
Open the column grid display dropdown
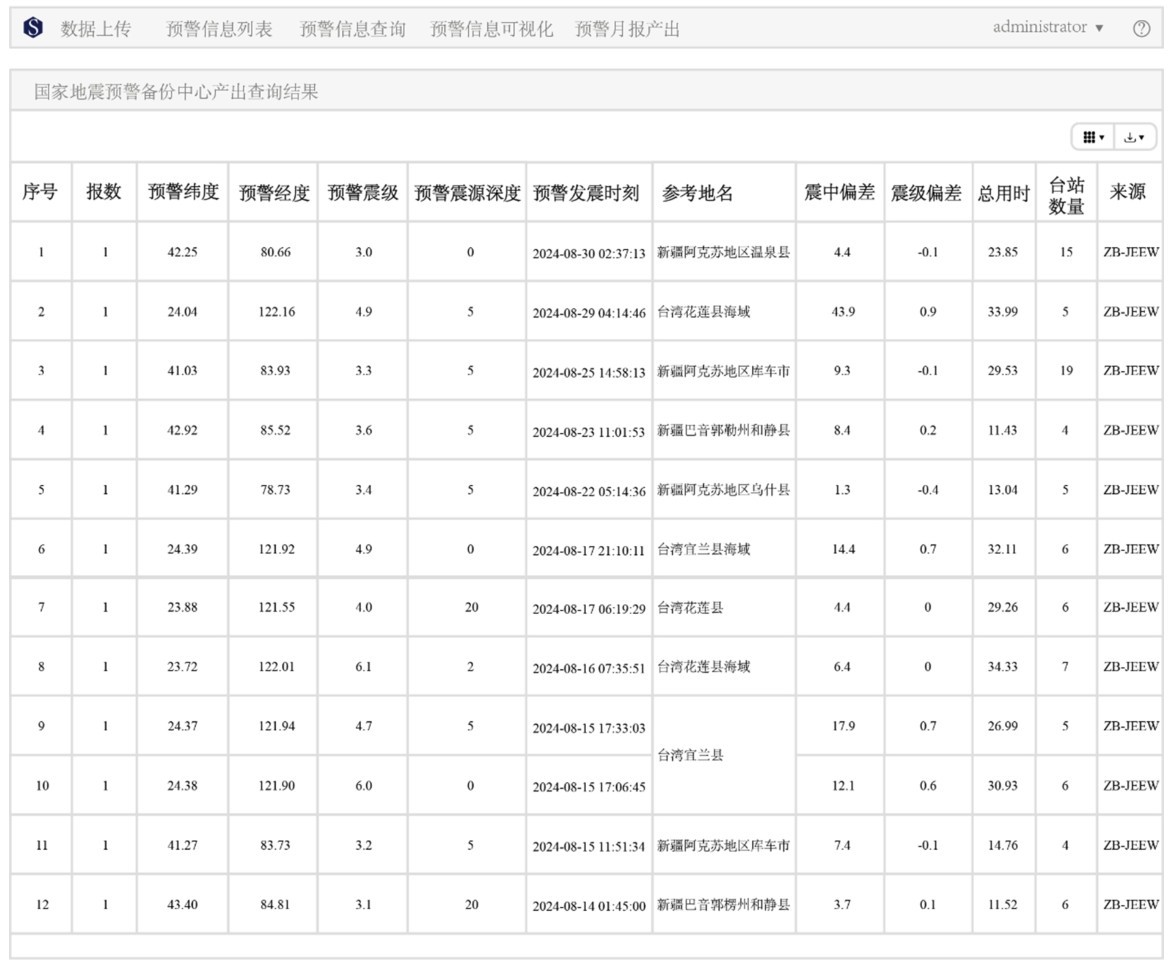(x=1094, y=137)
